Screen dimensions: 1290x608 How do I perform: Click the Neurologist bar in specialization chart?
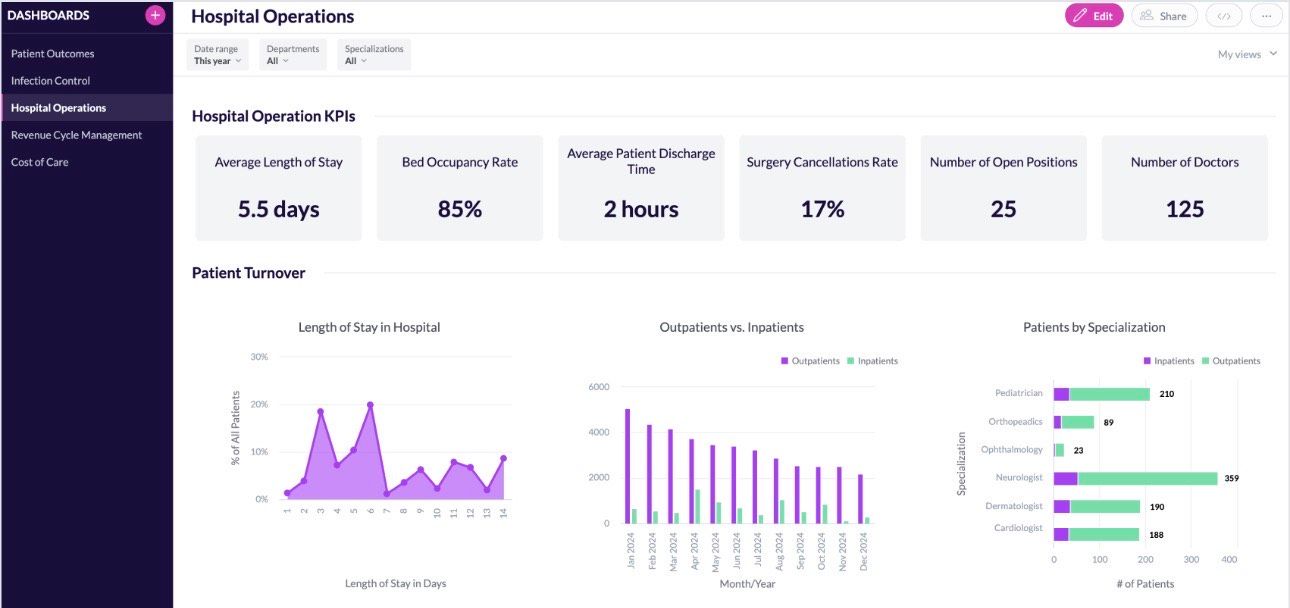point(1135,478)
